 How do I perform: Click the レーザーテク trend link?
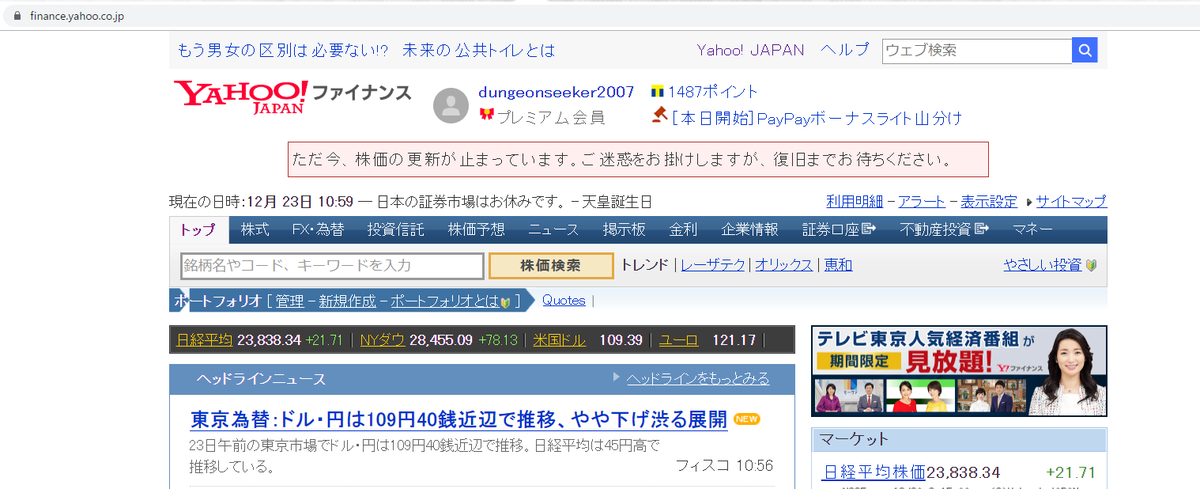[x=713, y=265]
